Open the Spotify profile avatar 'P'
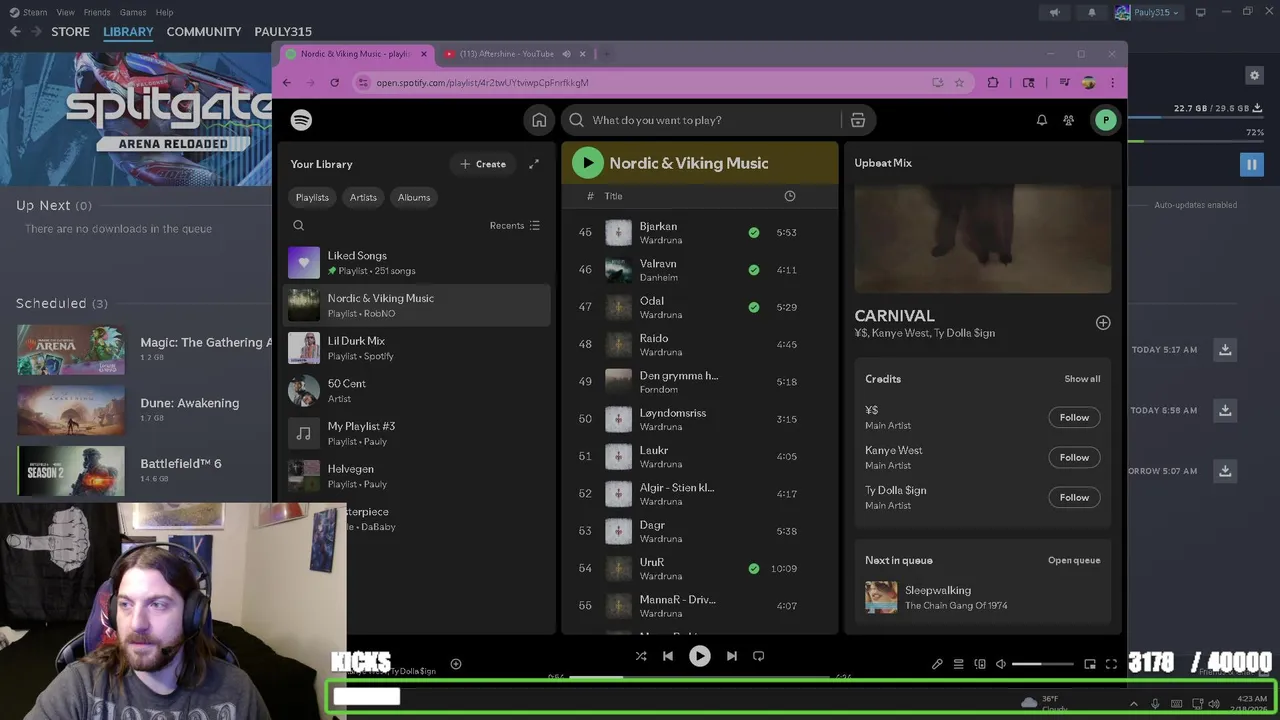The height and width of the screenshot is (720, 1280). [1105, 120]
